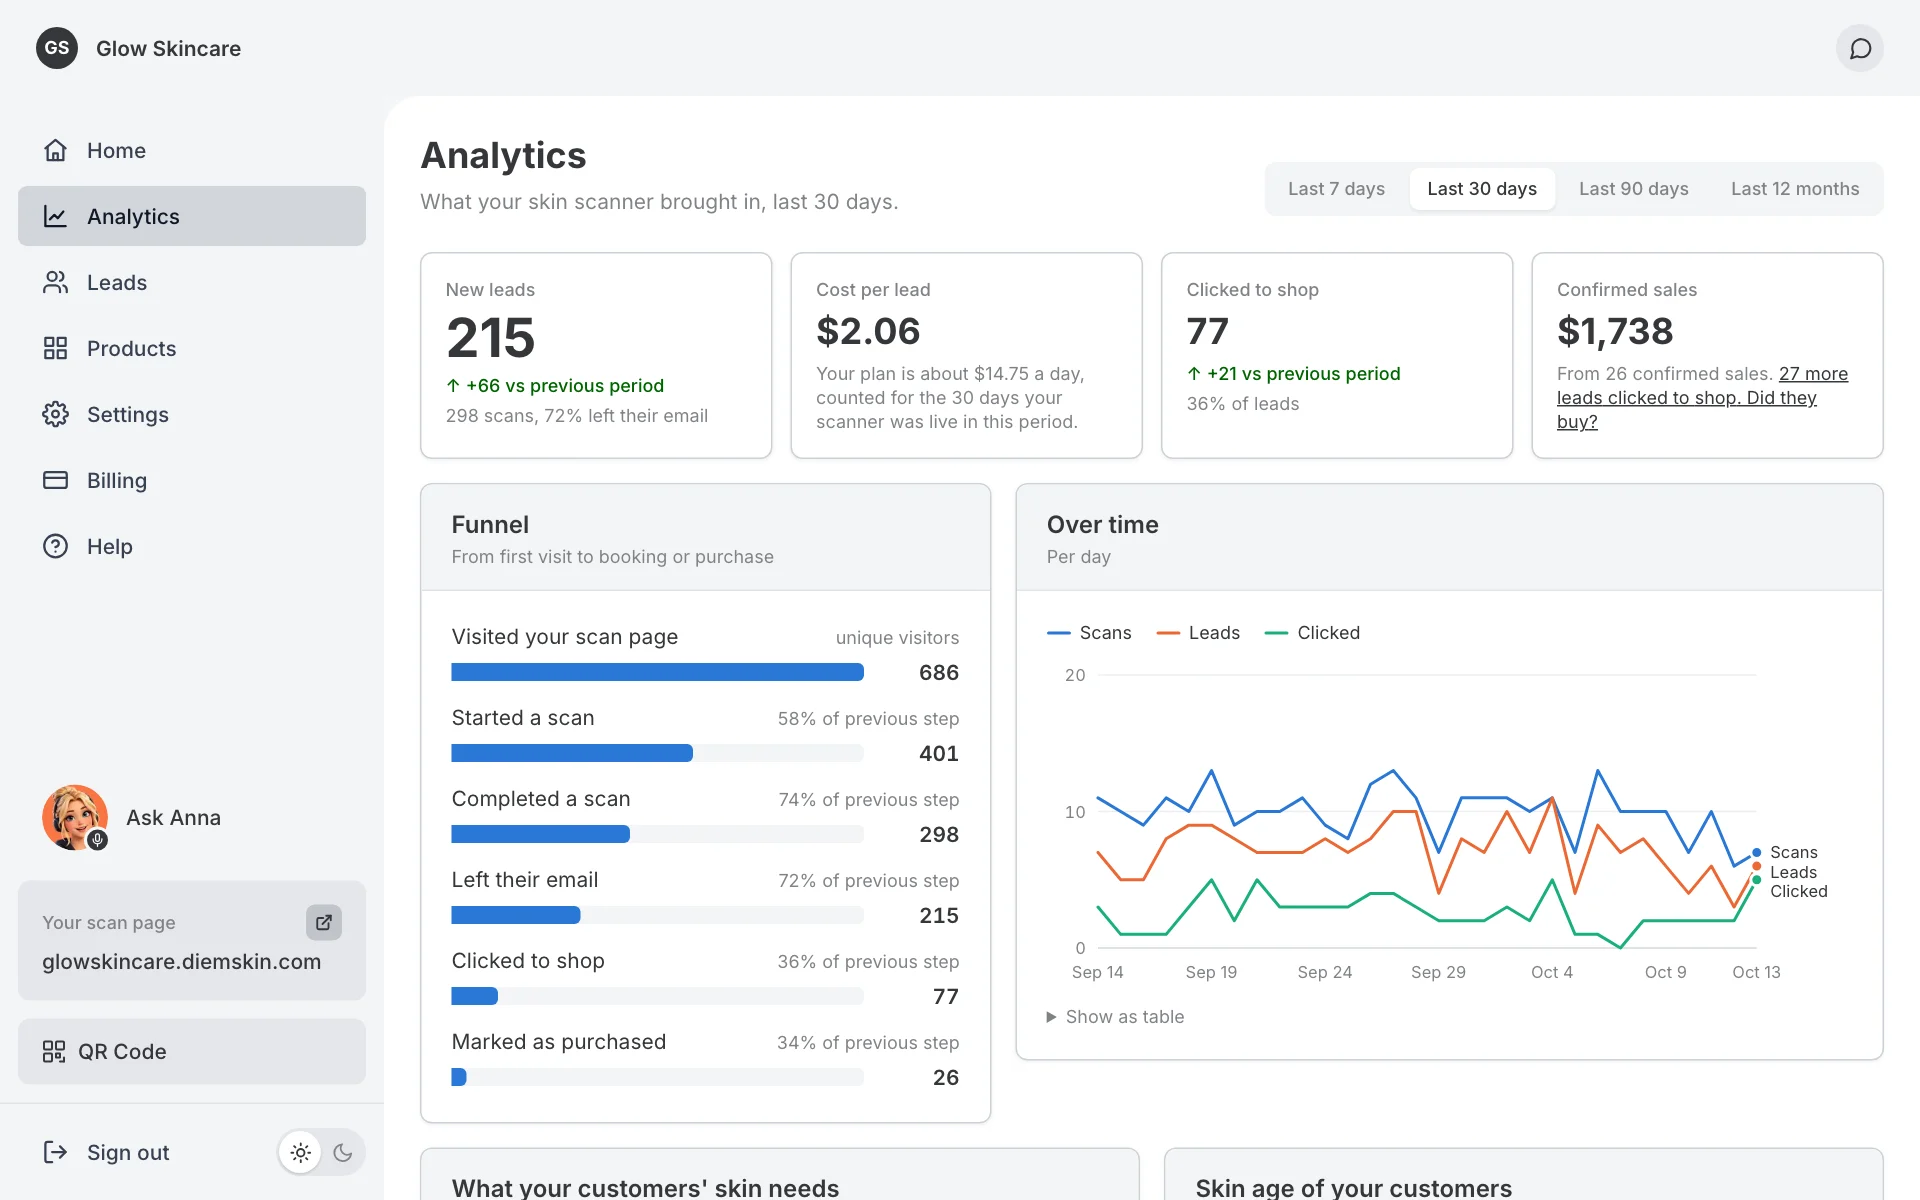The image size is (1920, 1200).
Task: Click the Help question mark icon
Action: 55,546
